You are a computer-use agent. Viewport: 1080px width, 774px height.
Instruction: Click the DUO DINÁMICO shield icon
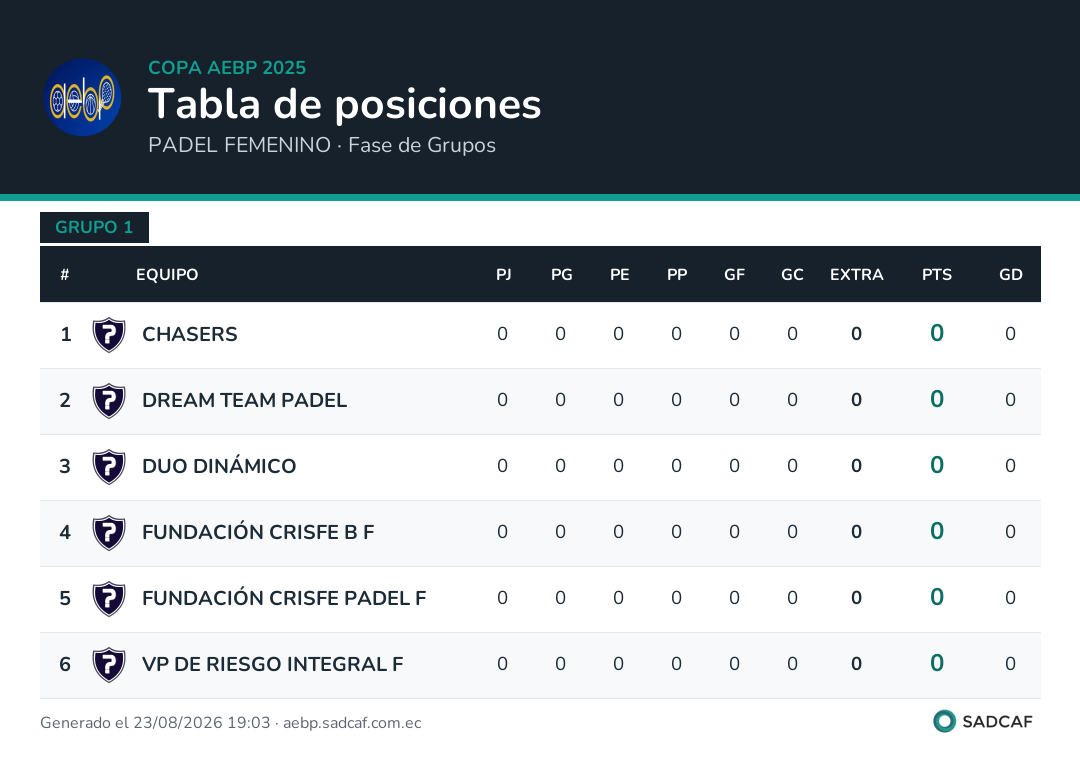tap(109, 467)
